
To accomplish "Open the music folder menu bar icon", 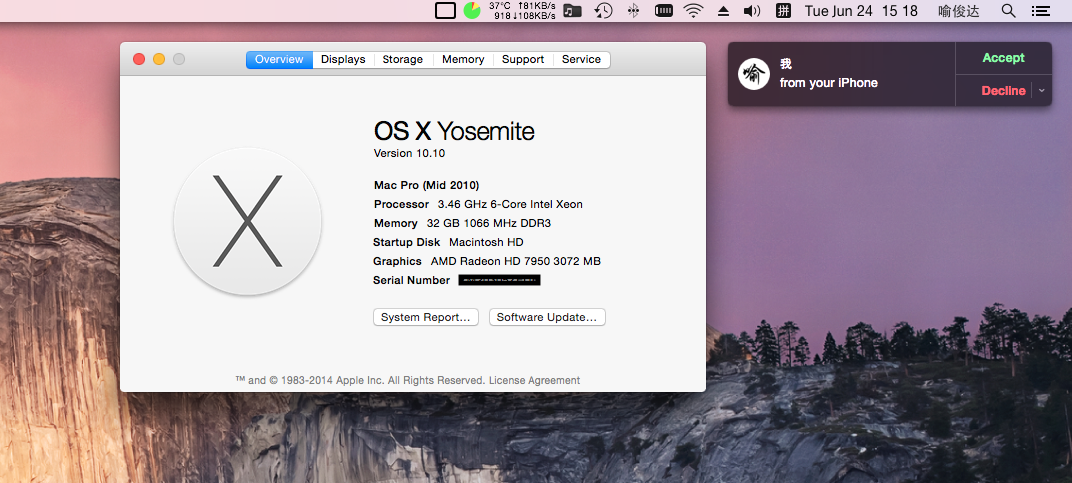I will (572, 10).
